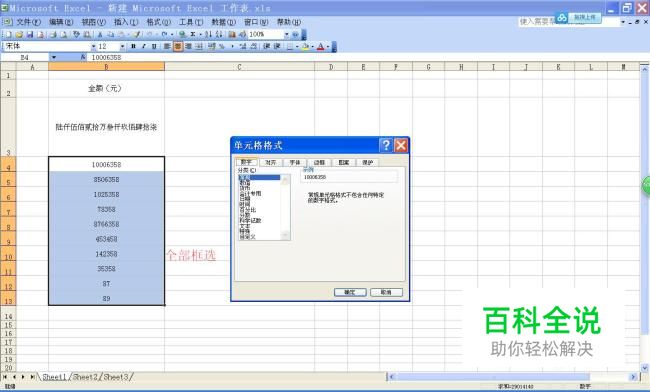Switch to the 边框 tab in dialog
The height and width of the screenshot is (392, 650).
point(319,162)
